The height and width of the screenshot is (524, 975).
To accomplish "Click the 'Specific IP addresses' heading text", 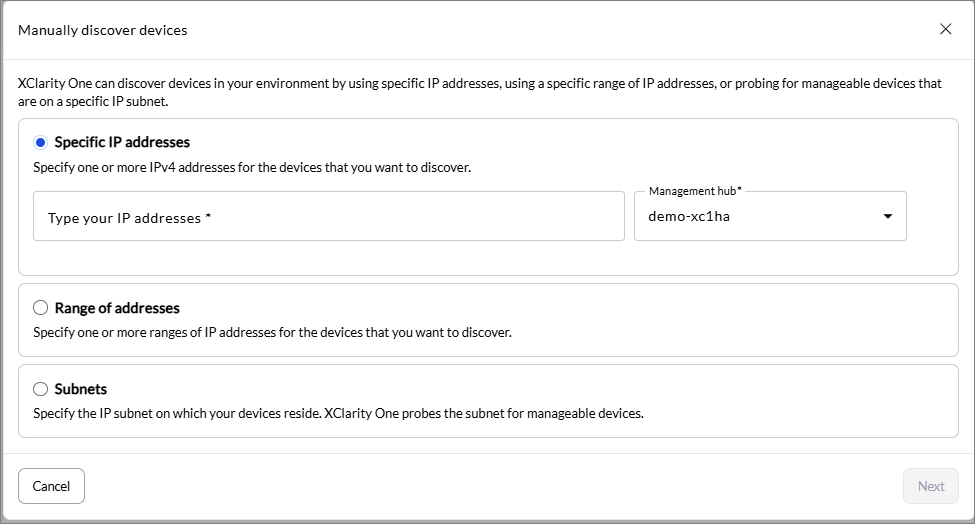I will [x=122, y=142].
